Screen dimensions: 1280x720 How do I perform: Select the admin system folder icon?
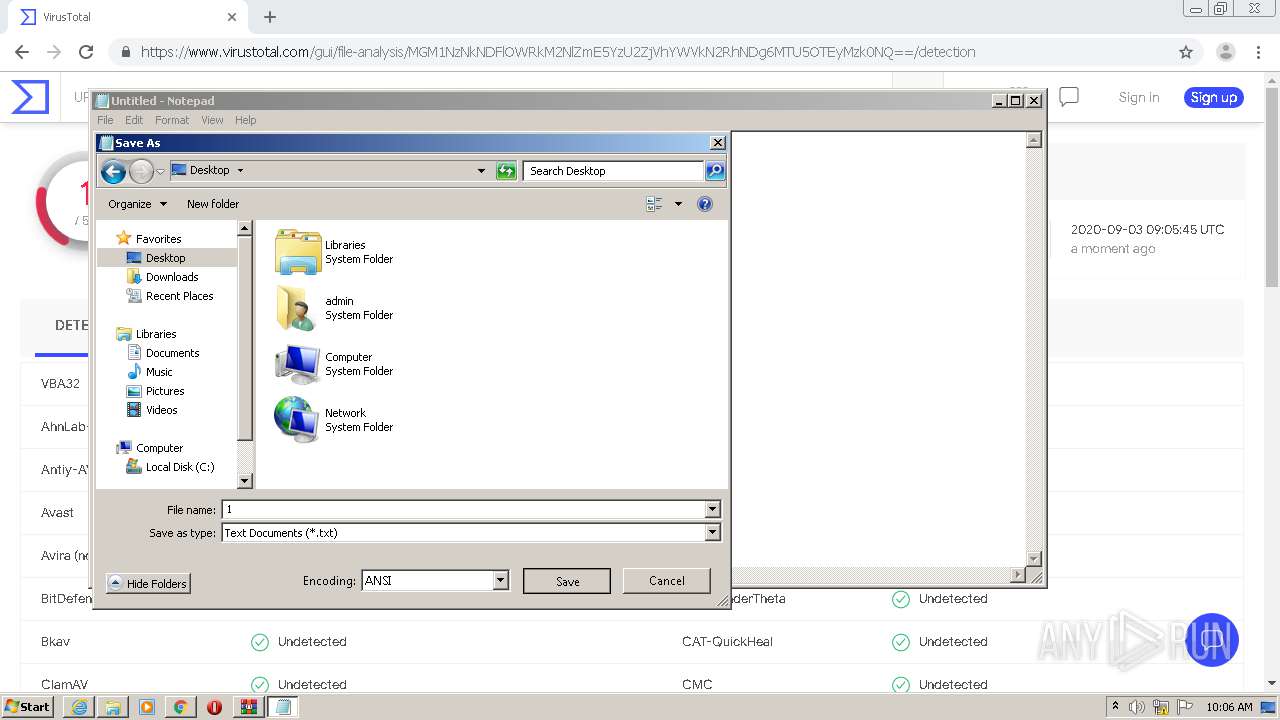coord(298,307)
